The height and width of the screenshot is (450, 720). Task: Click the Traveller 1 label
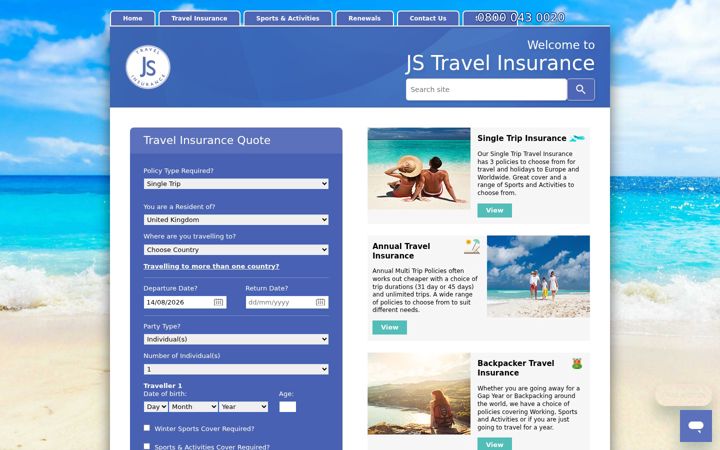pyautogui.click(x=163, y=386)
